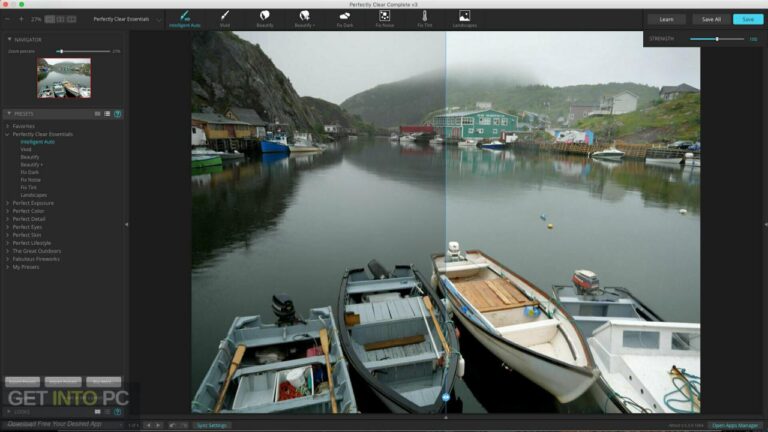Click the Save All button
The width and height of the screenshot is (768, 432).
pos(711,19)
